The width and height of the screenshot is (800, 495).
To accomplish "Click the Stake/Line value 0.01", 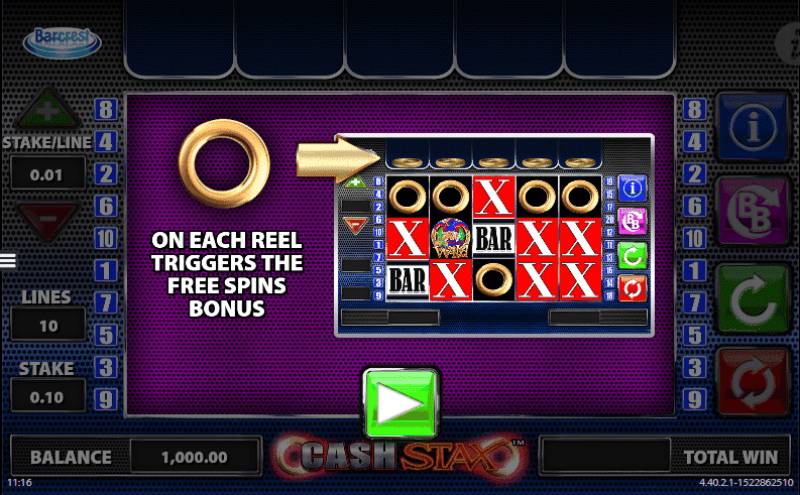I will click(x=48, y=174).
